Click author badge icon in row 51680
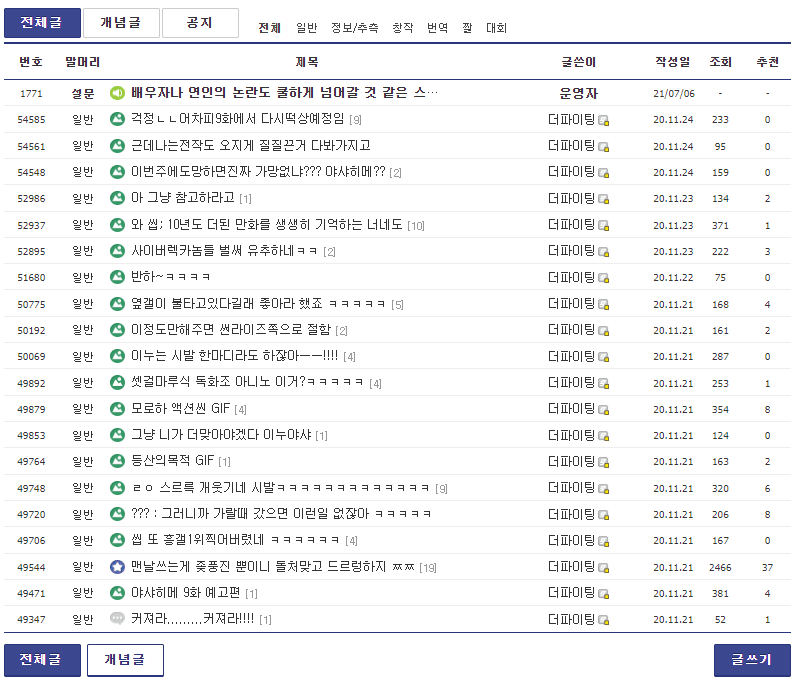This screenshot has height=687, width=798. pos(604,278)
